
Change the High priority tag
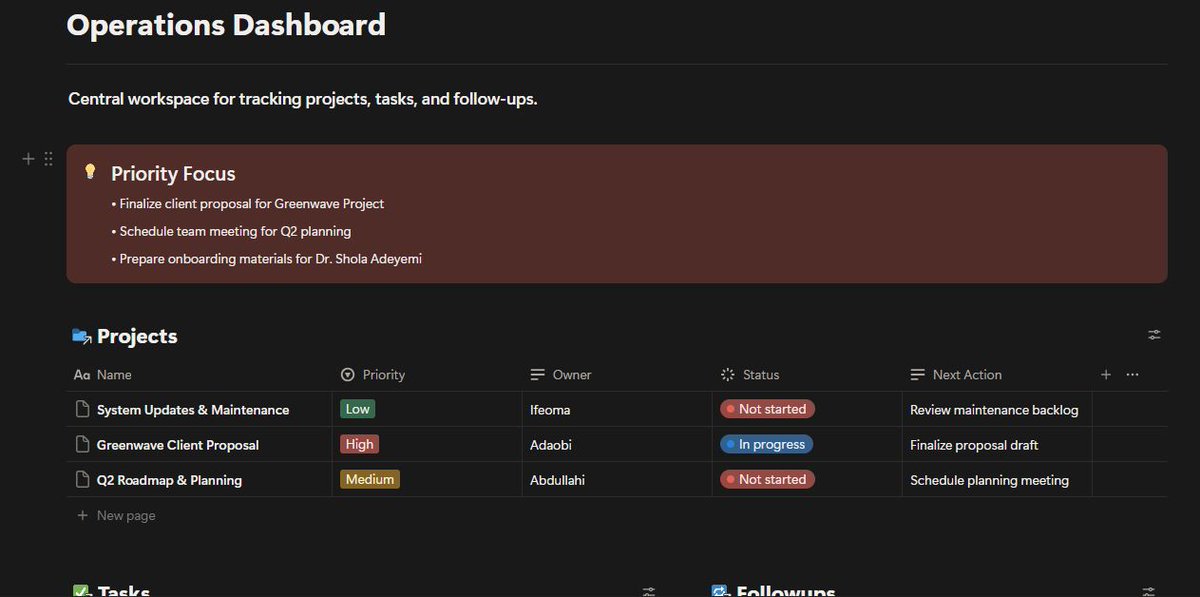(359, 444)
